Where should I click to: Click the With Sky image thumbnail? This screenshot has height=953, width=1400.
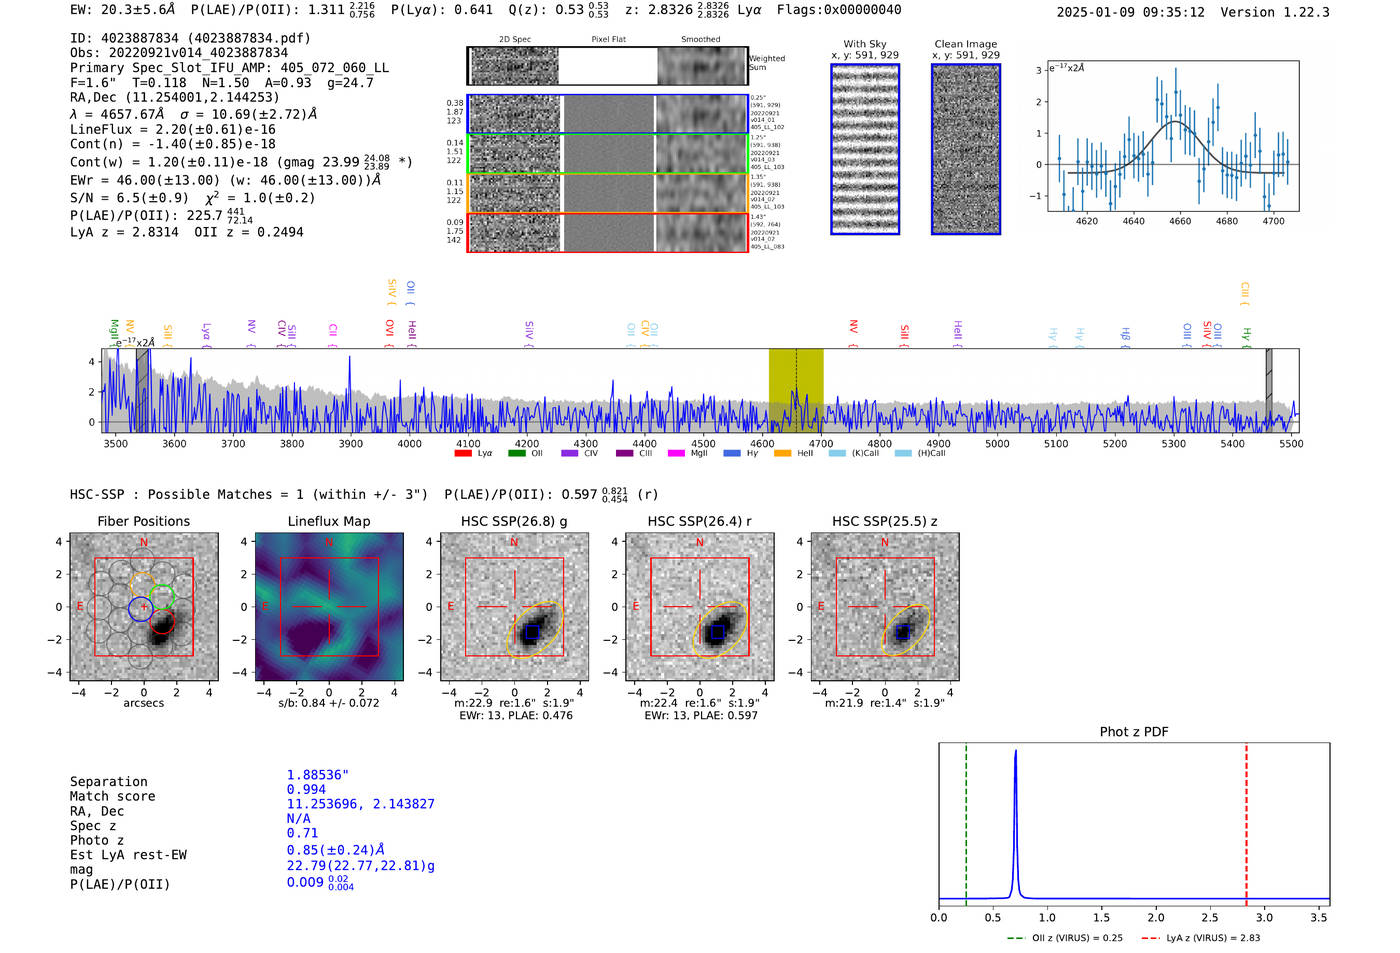click(865, 149)
